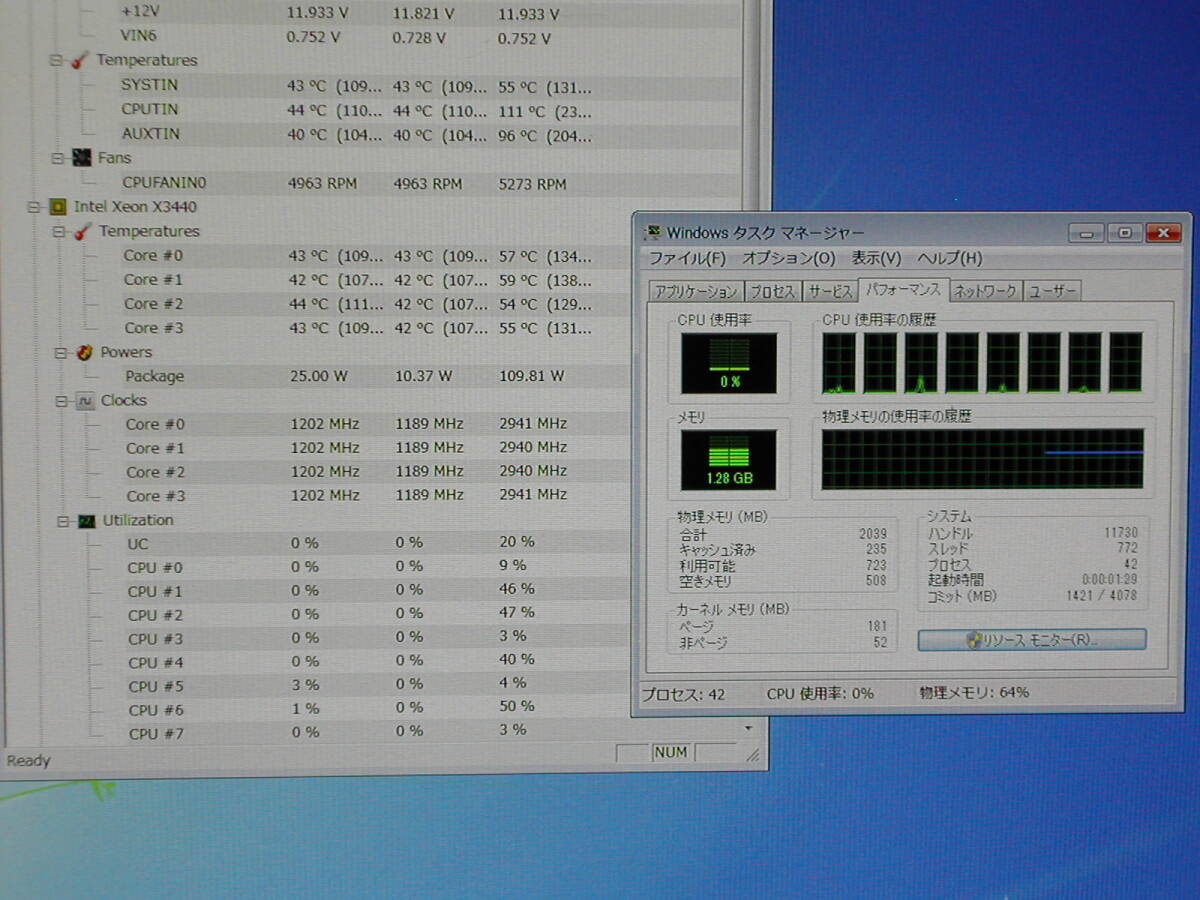Click the 109.81 W max power value
Viewport: 1200px width, 900px height.
(532, 376)
